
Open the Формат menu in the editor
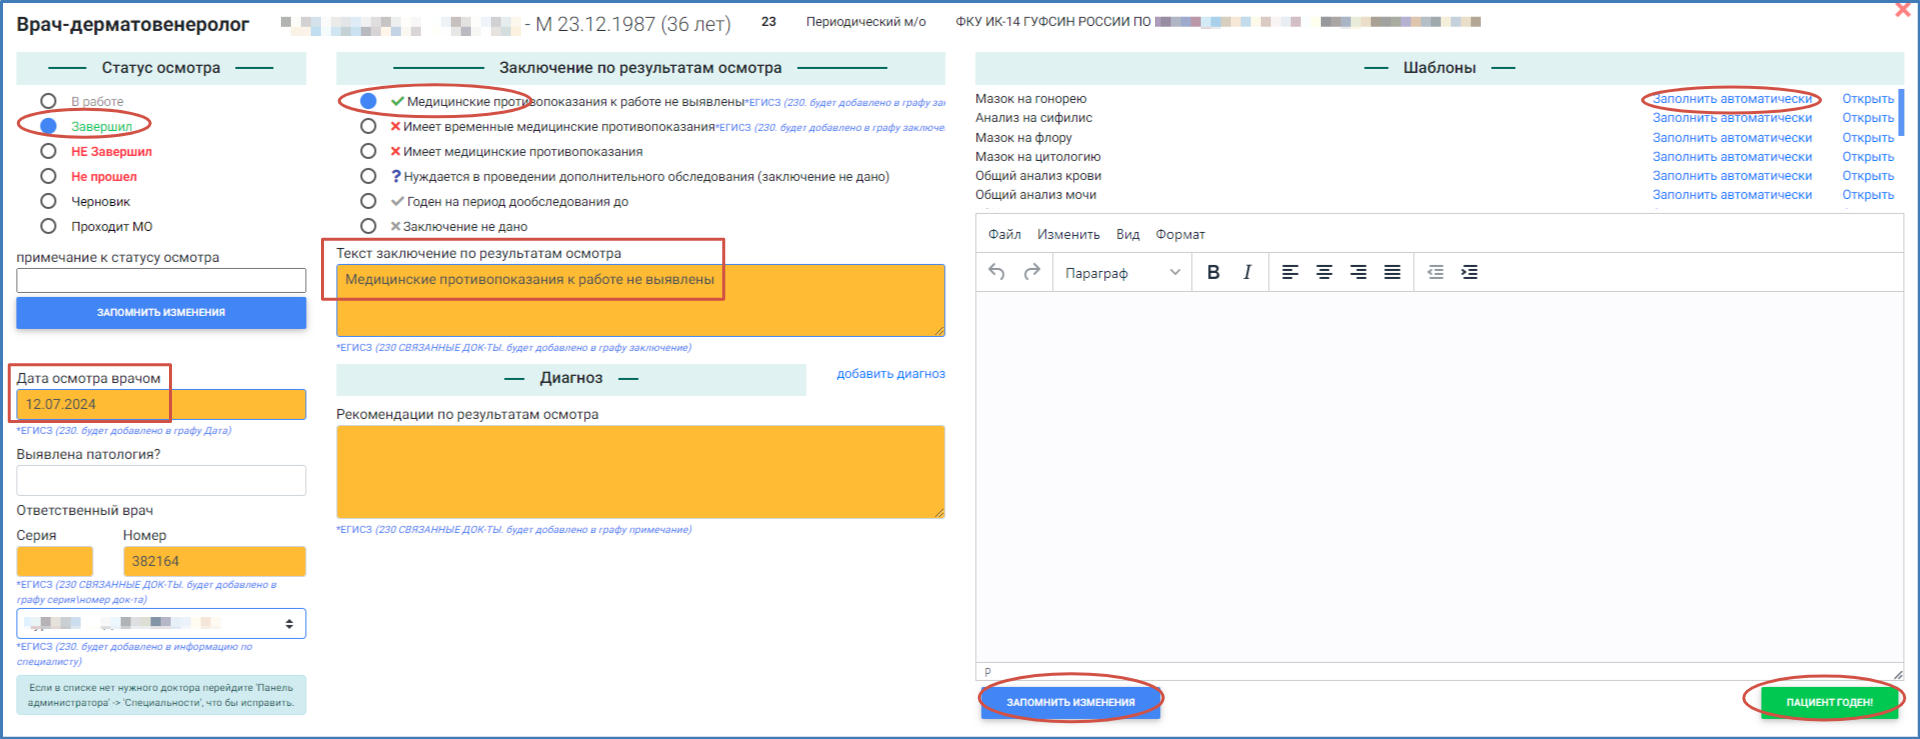pyautogui.click(x=1180, y=234)
